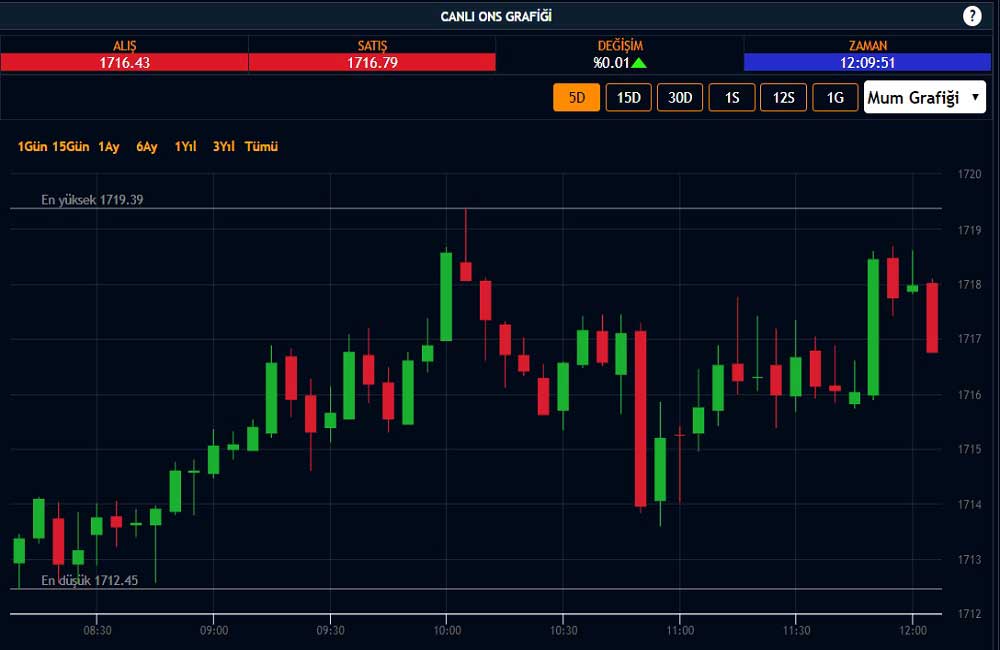The image size is (1000, 650).
Task: Select the 5D interval button
Action: (577, 98)
